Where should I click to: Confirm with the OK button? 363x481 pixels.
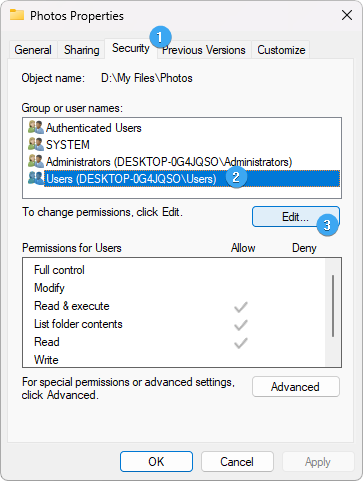(x=156, y=462)
